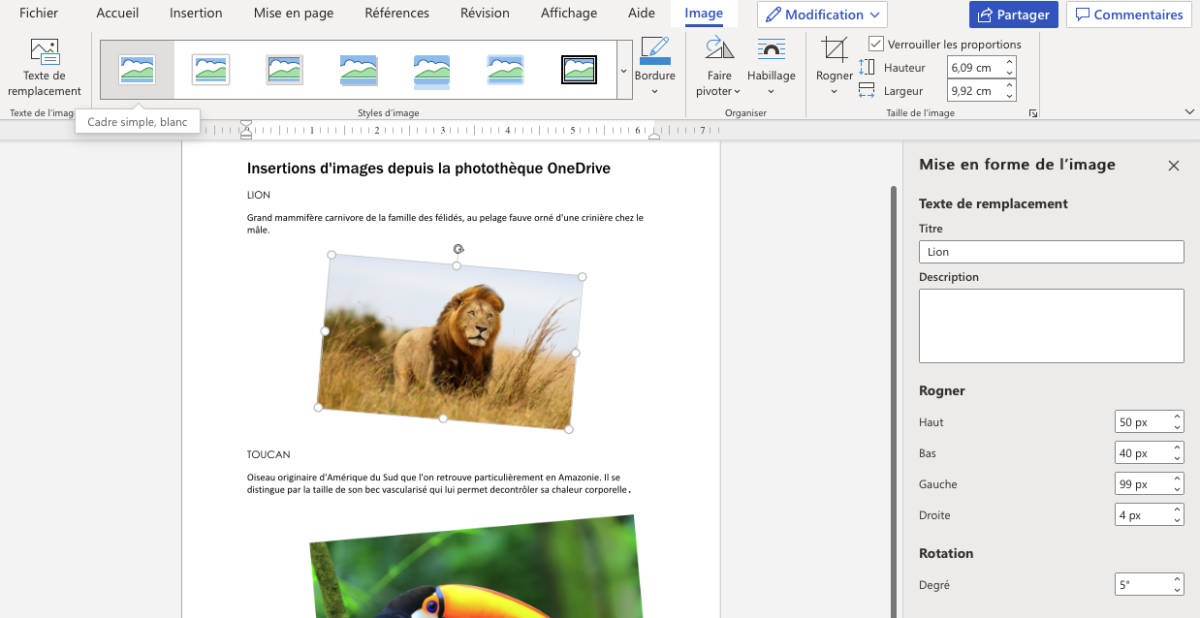Open the Taille de l'image dialog launcher
The image size is (1200, 618).
point(1033,114)
